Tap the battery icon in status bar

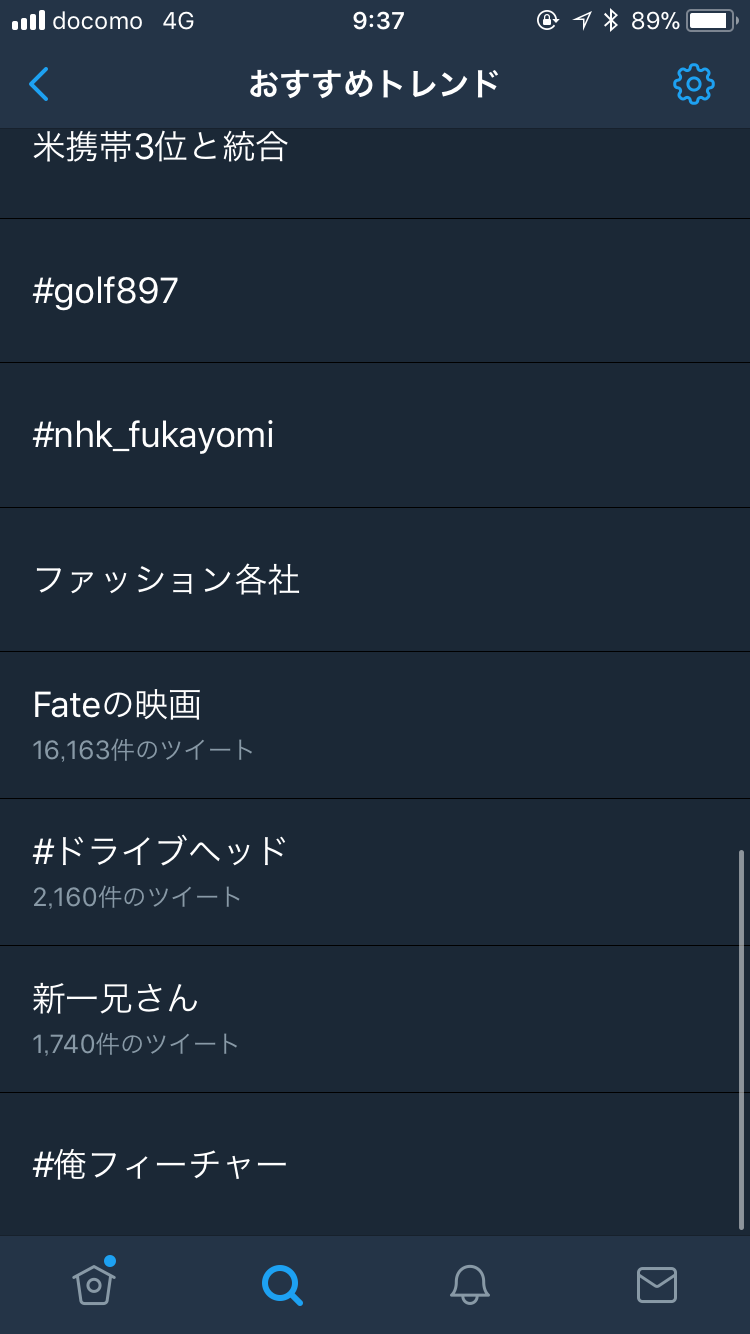click(x=712, y=21)
